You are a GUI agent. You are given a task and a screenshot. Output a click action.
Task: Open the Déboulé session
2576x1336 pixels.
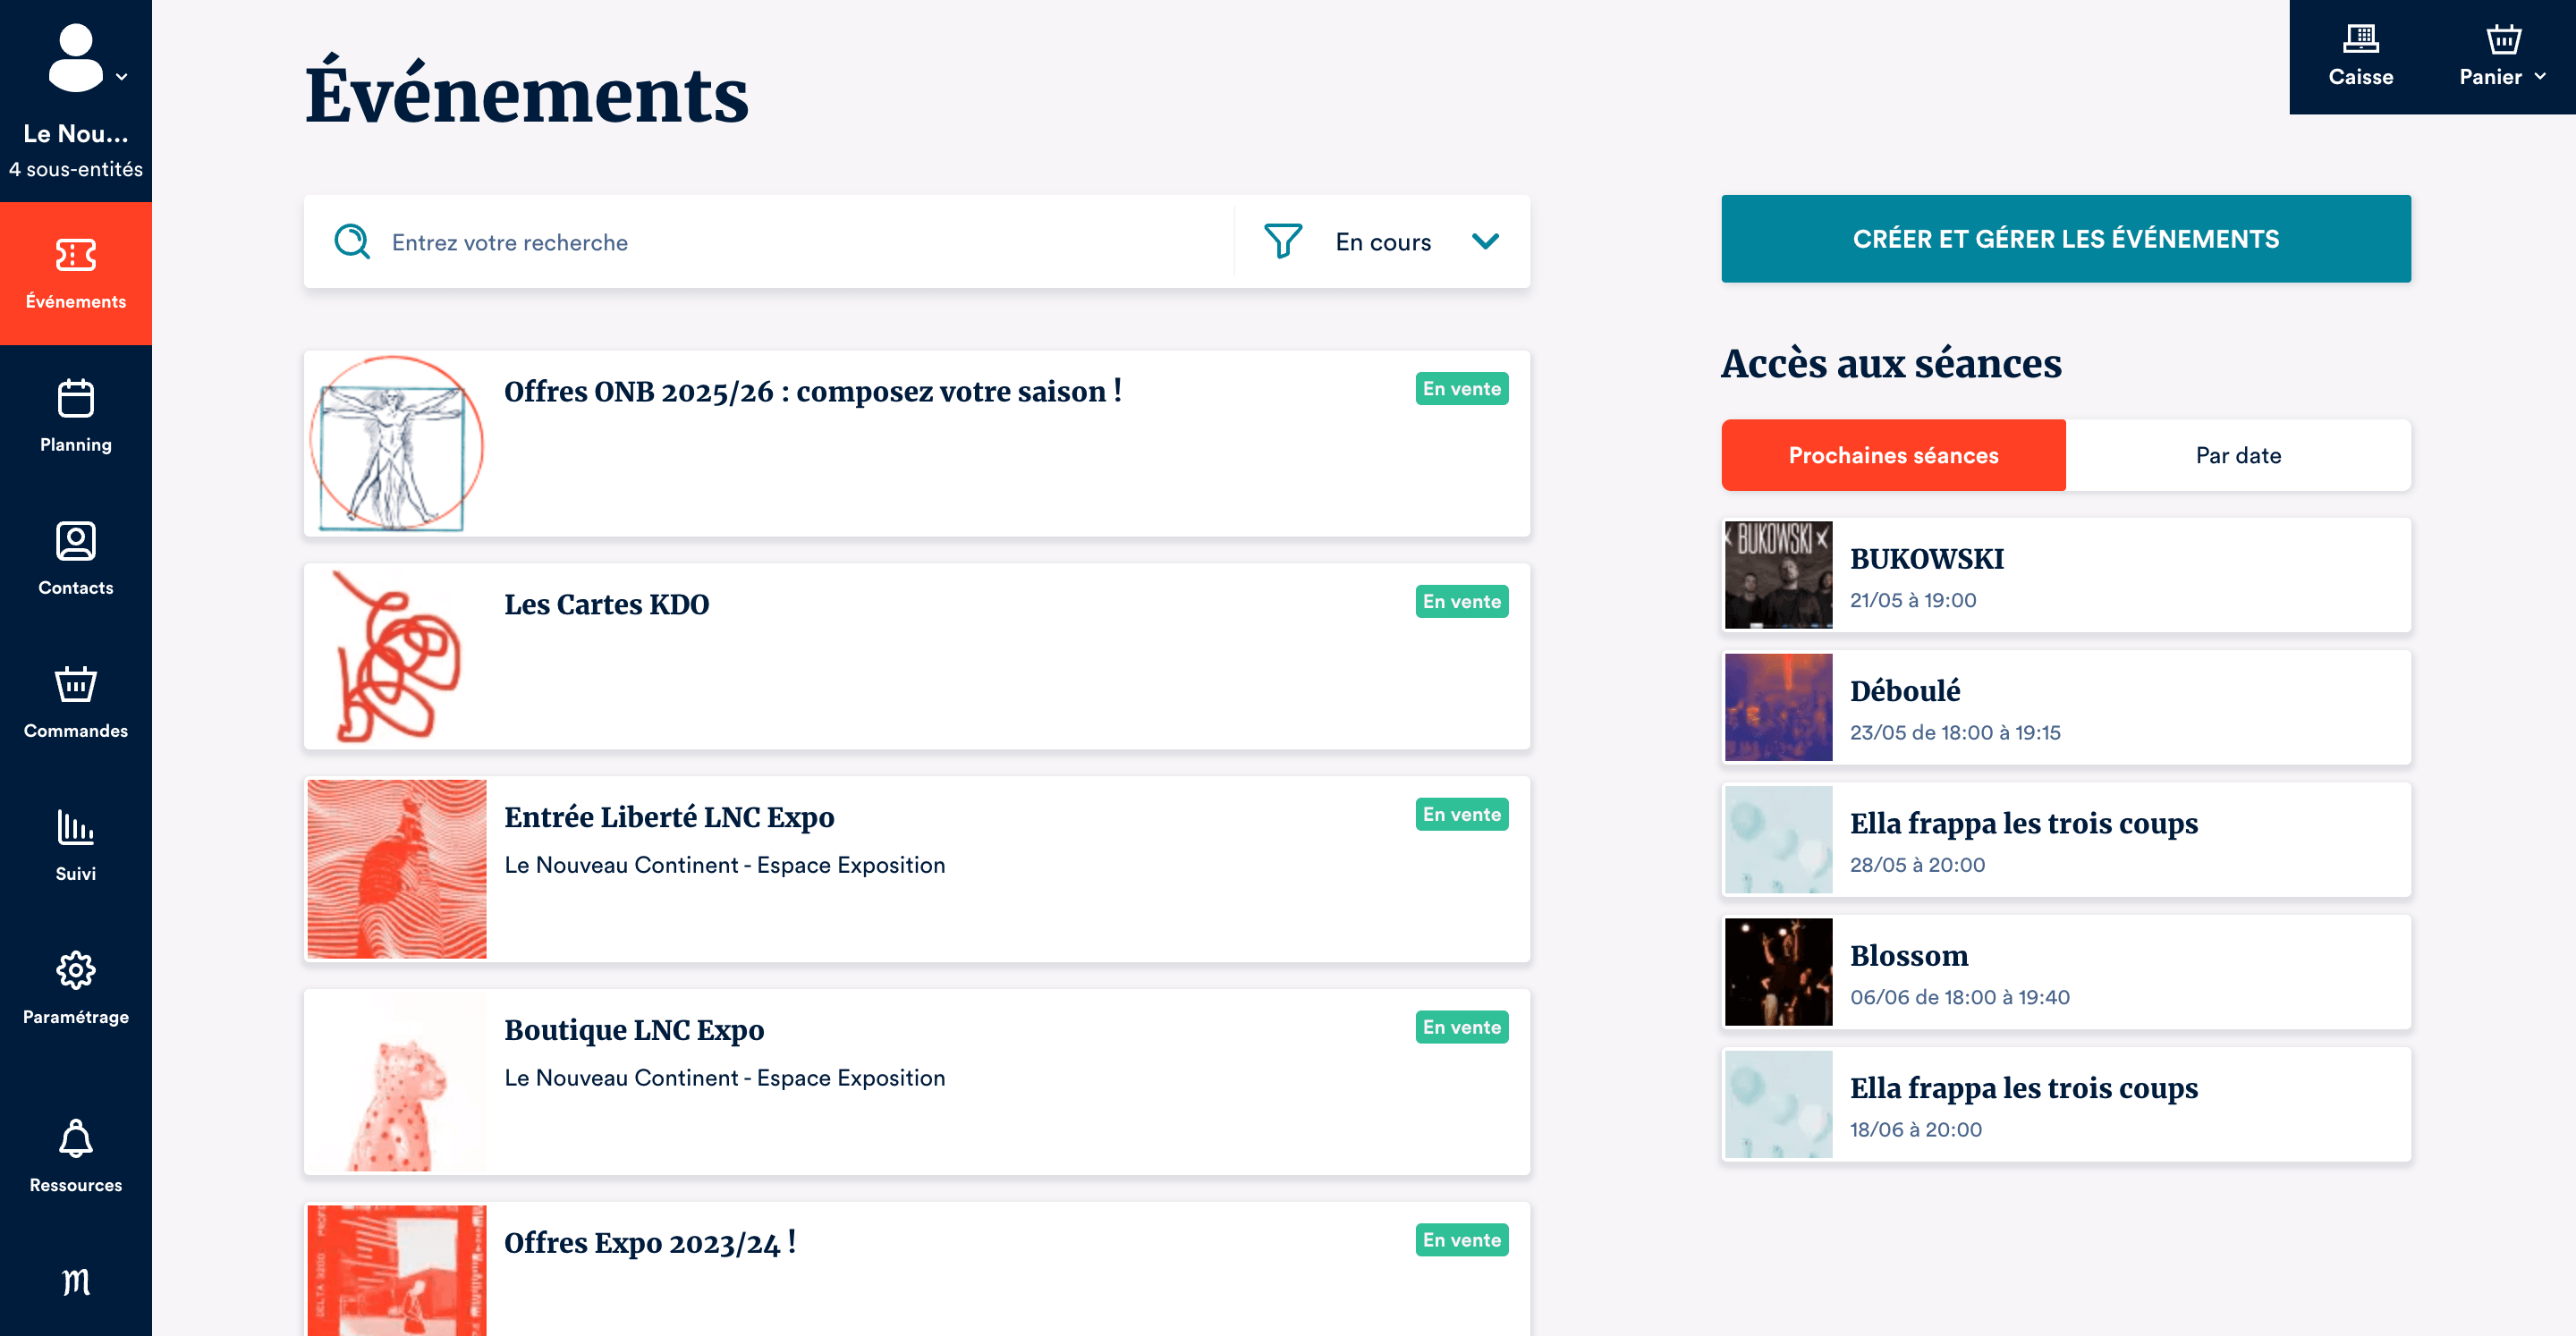point(2066,707)
